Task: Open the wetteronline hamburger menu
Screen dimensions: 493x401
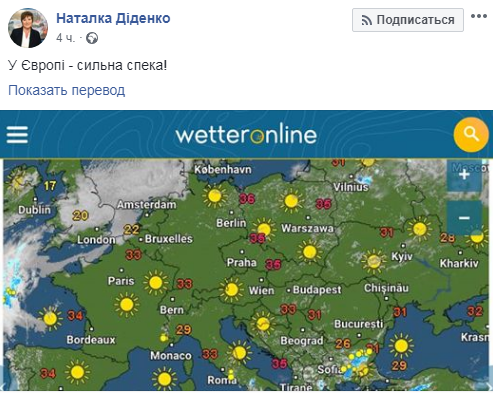Action: tap(17, 134)
